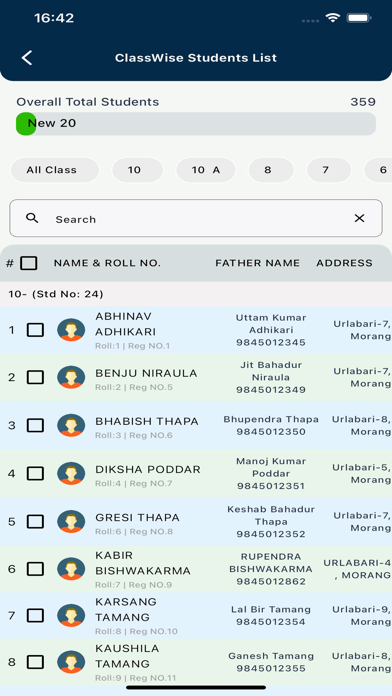Viewport: 392px width, 696px height.
Task: Tap the ClassWise Students List title
Action: 196,58
